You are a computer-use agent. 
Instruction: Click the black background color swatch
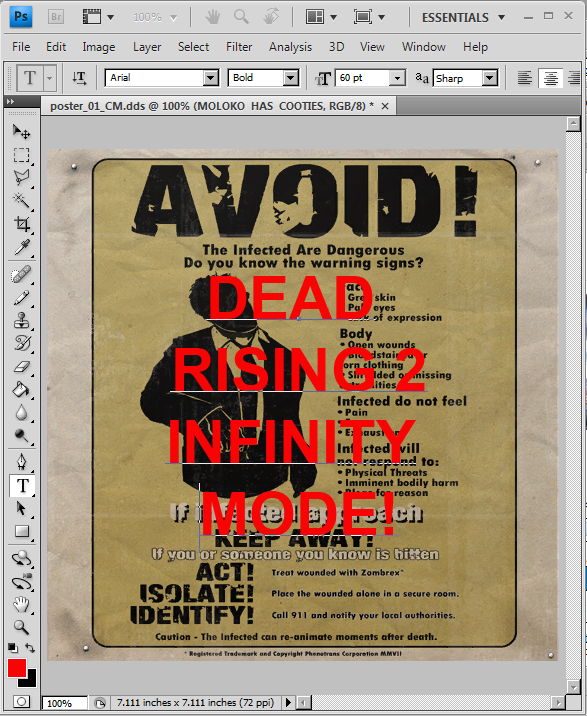click(31, 681)
